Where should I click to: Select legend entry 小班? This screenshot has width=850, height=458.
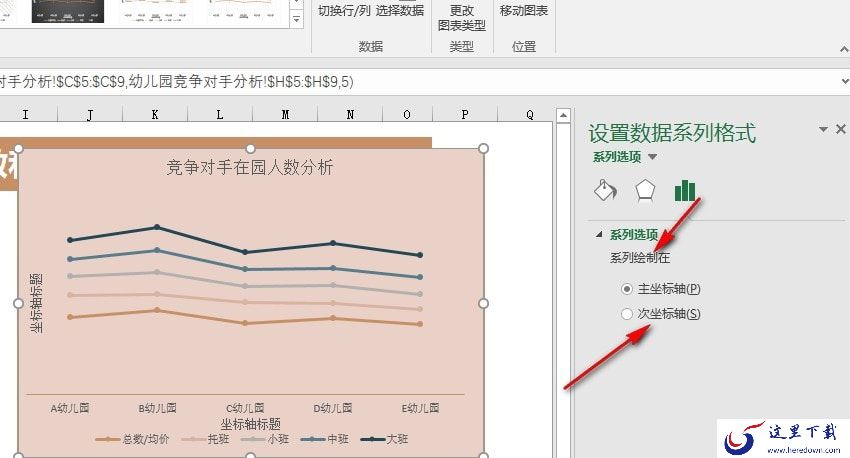265,439
